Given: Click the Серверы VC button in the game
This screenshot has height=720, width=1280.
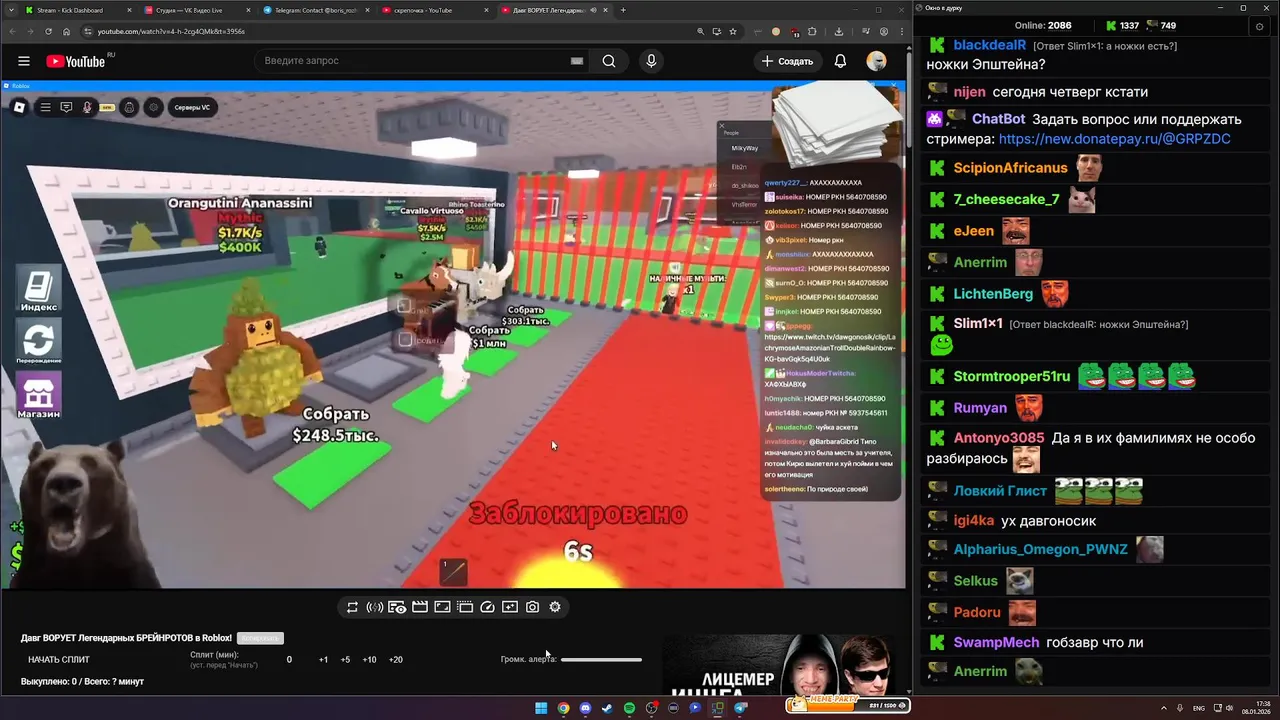Looking at the screenshot, I should point(192,107).
